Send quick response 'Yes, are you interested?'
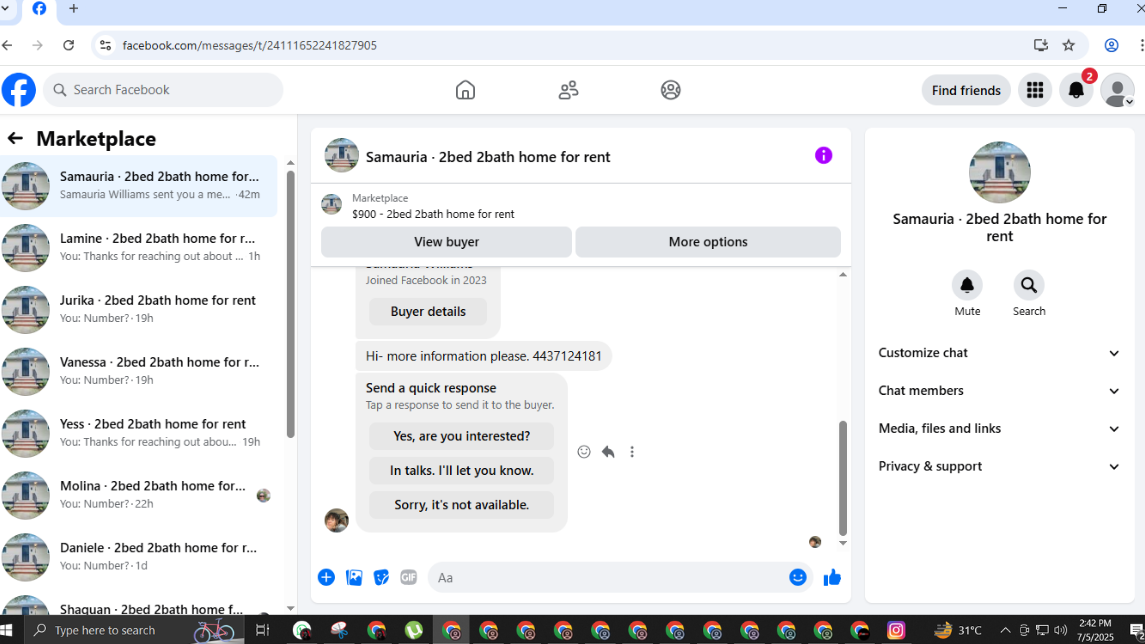 pos(462,436)
